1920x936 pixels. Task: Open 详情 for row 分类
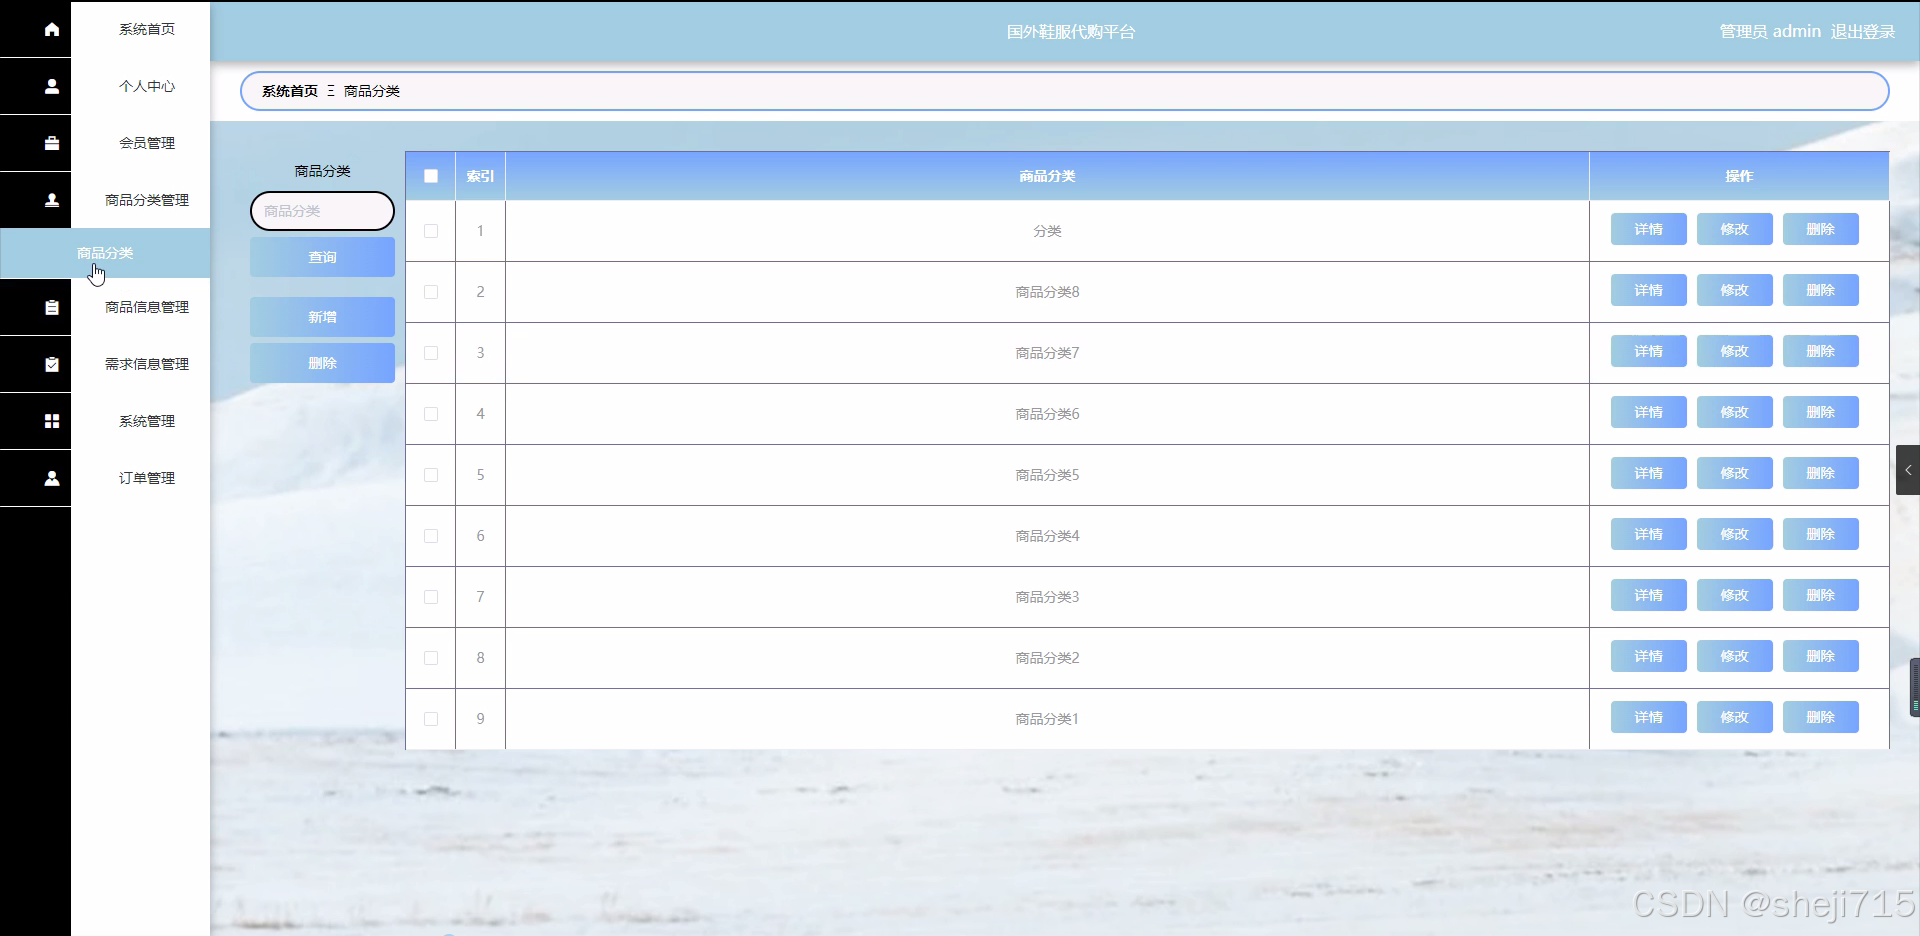[1648, 229]
